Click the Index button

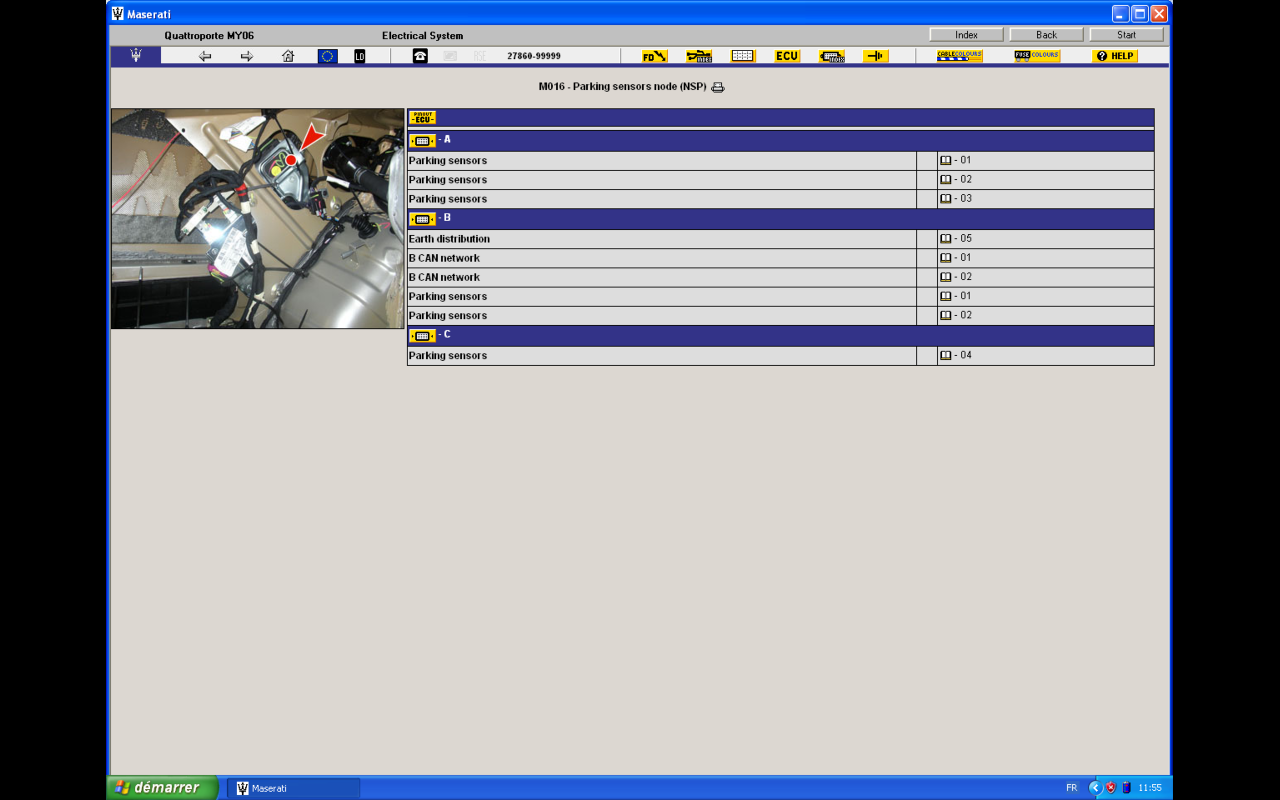pos(966,35)
